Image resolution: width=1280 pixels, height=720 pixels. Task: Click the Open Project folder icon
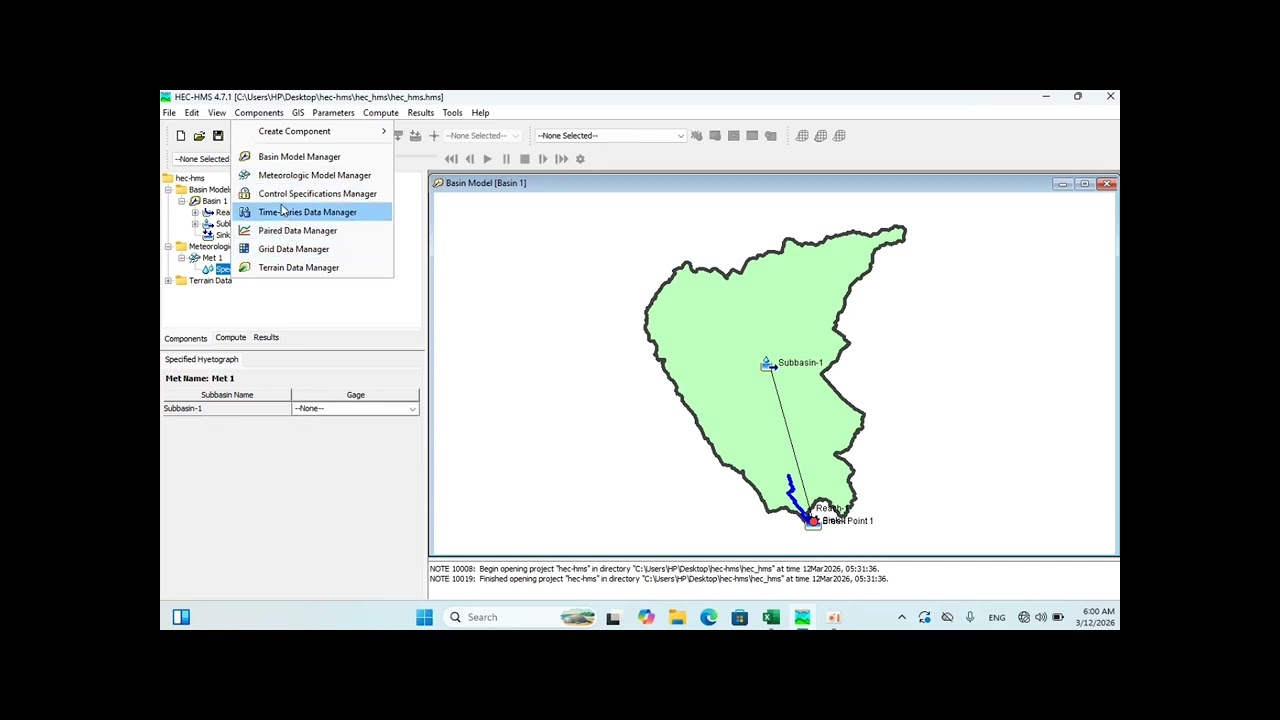click(x=199, y=136)
